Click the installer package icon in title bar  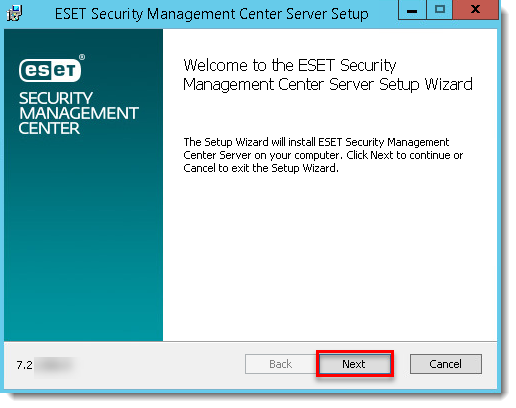point(14,13)
